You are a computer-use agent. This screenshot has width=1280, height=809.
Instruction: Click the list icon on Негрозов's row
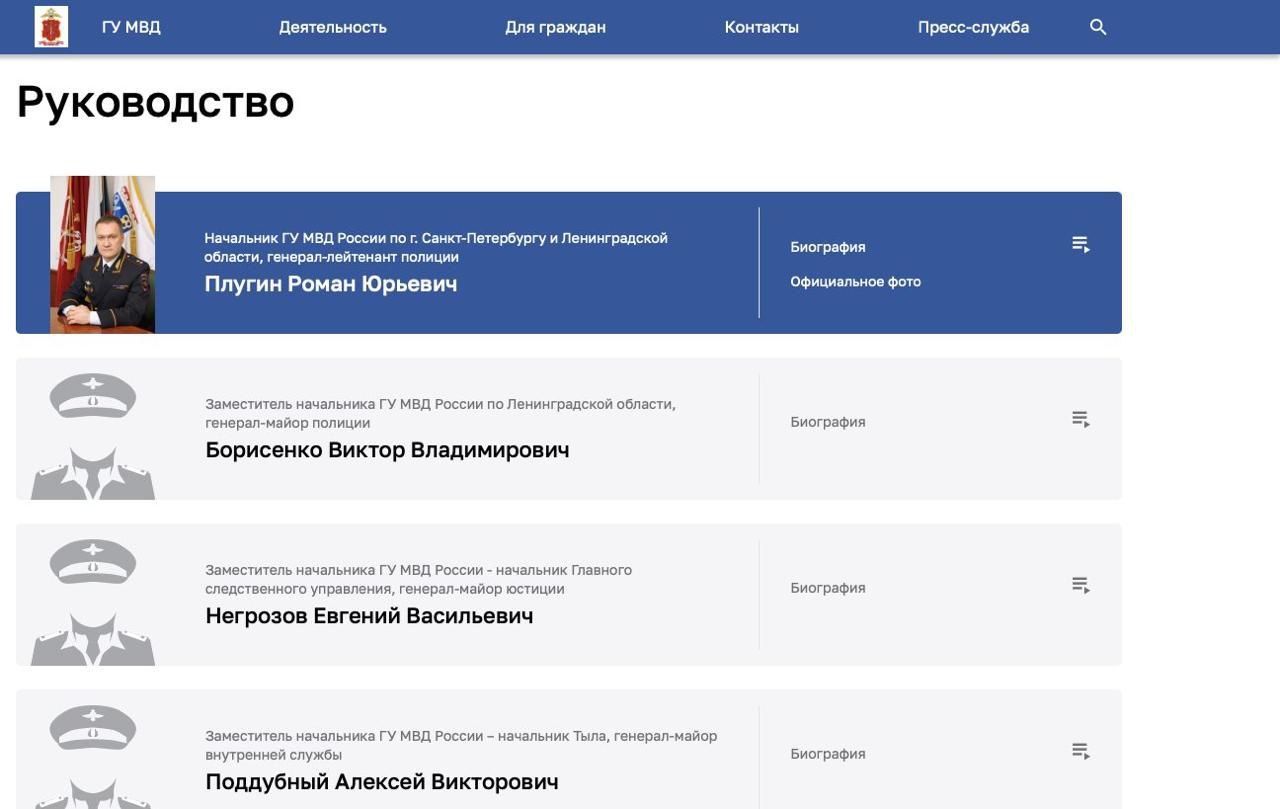(x=1080, y=585)
